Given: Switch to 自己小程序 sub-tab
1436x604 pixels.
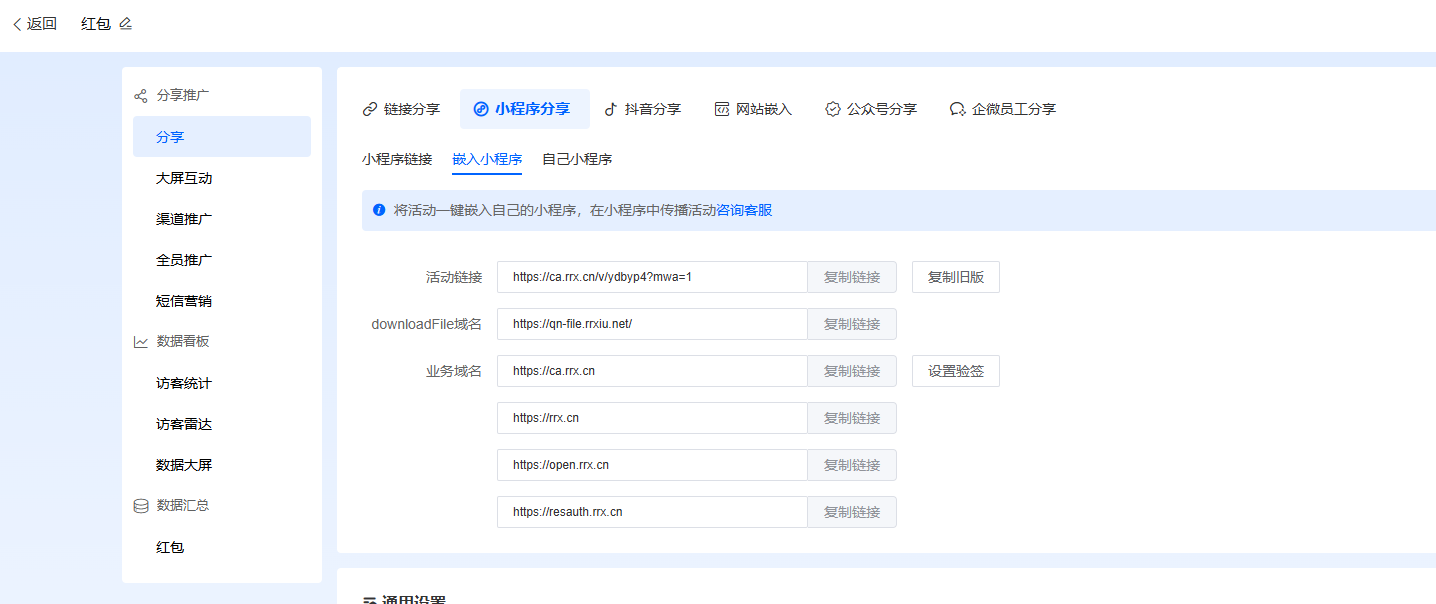Looking at the screenshot, I should coord(577,159).
